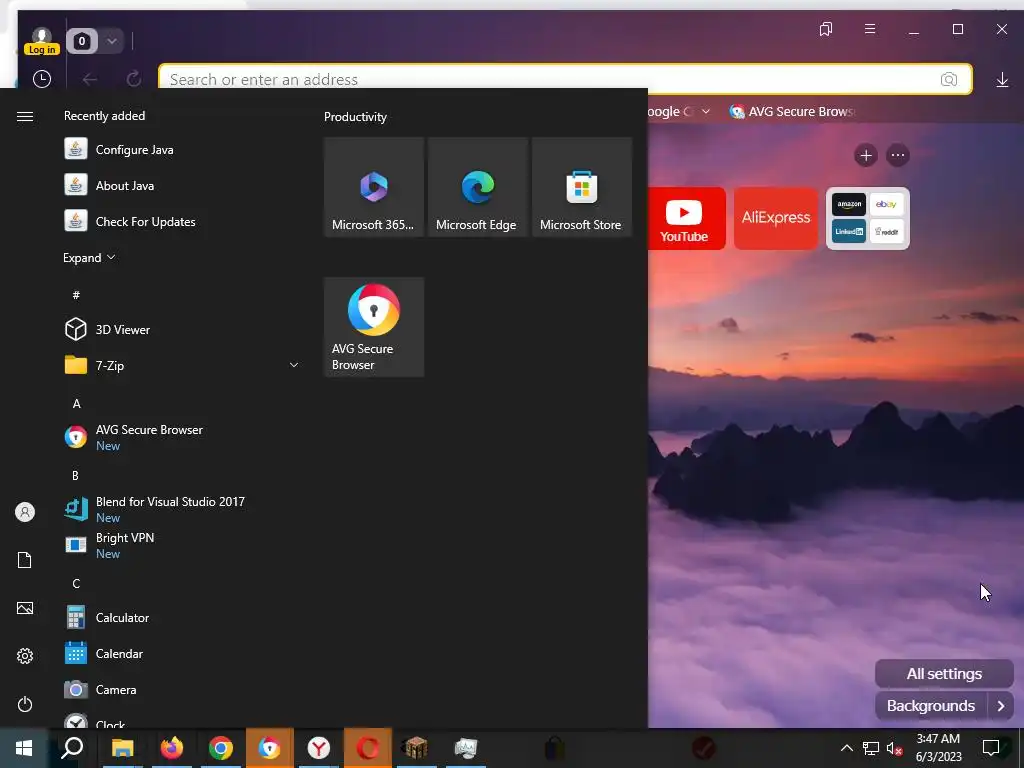The height and width of the screenshot is (768, 1024).
Task: Click the letter C section header
Action: click(x=76, y=583)
